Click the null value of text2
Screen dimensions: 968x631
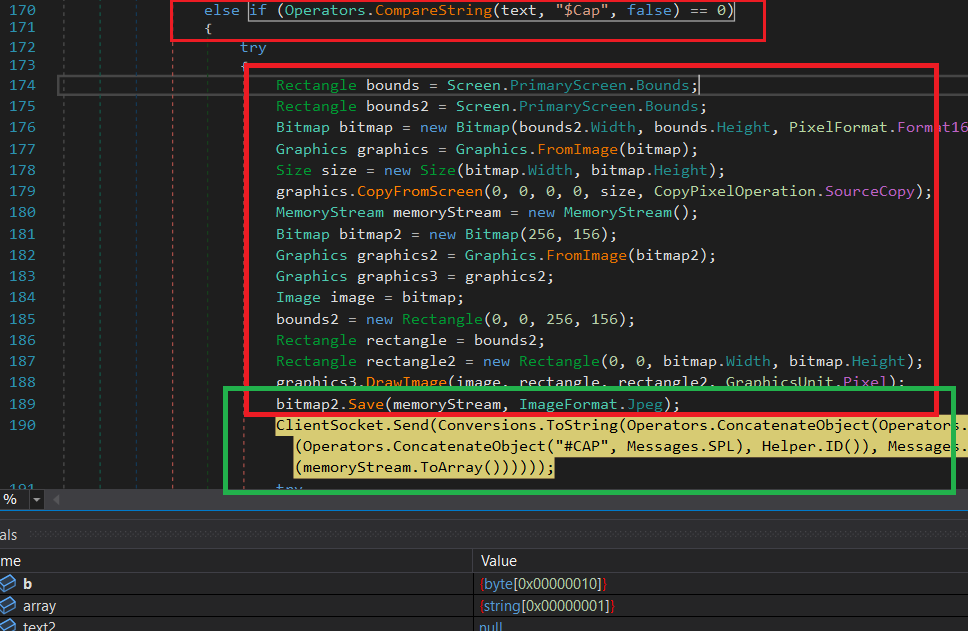pyautogui.click(x=491, y=626)
